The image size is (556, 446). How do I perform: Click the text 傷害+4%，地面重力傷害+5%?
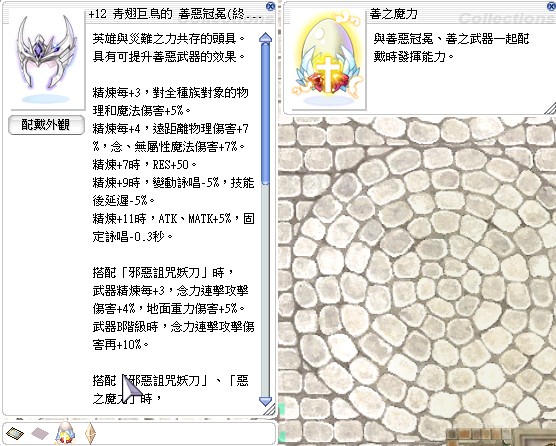pos(169,309)
